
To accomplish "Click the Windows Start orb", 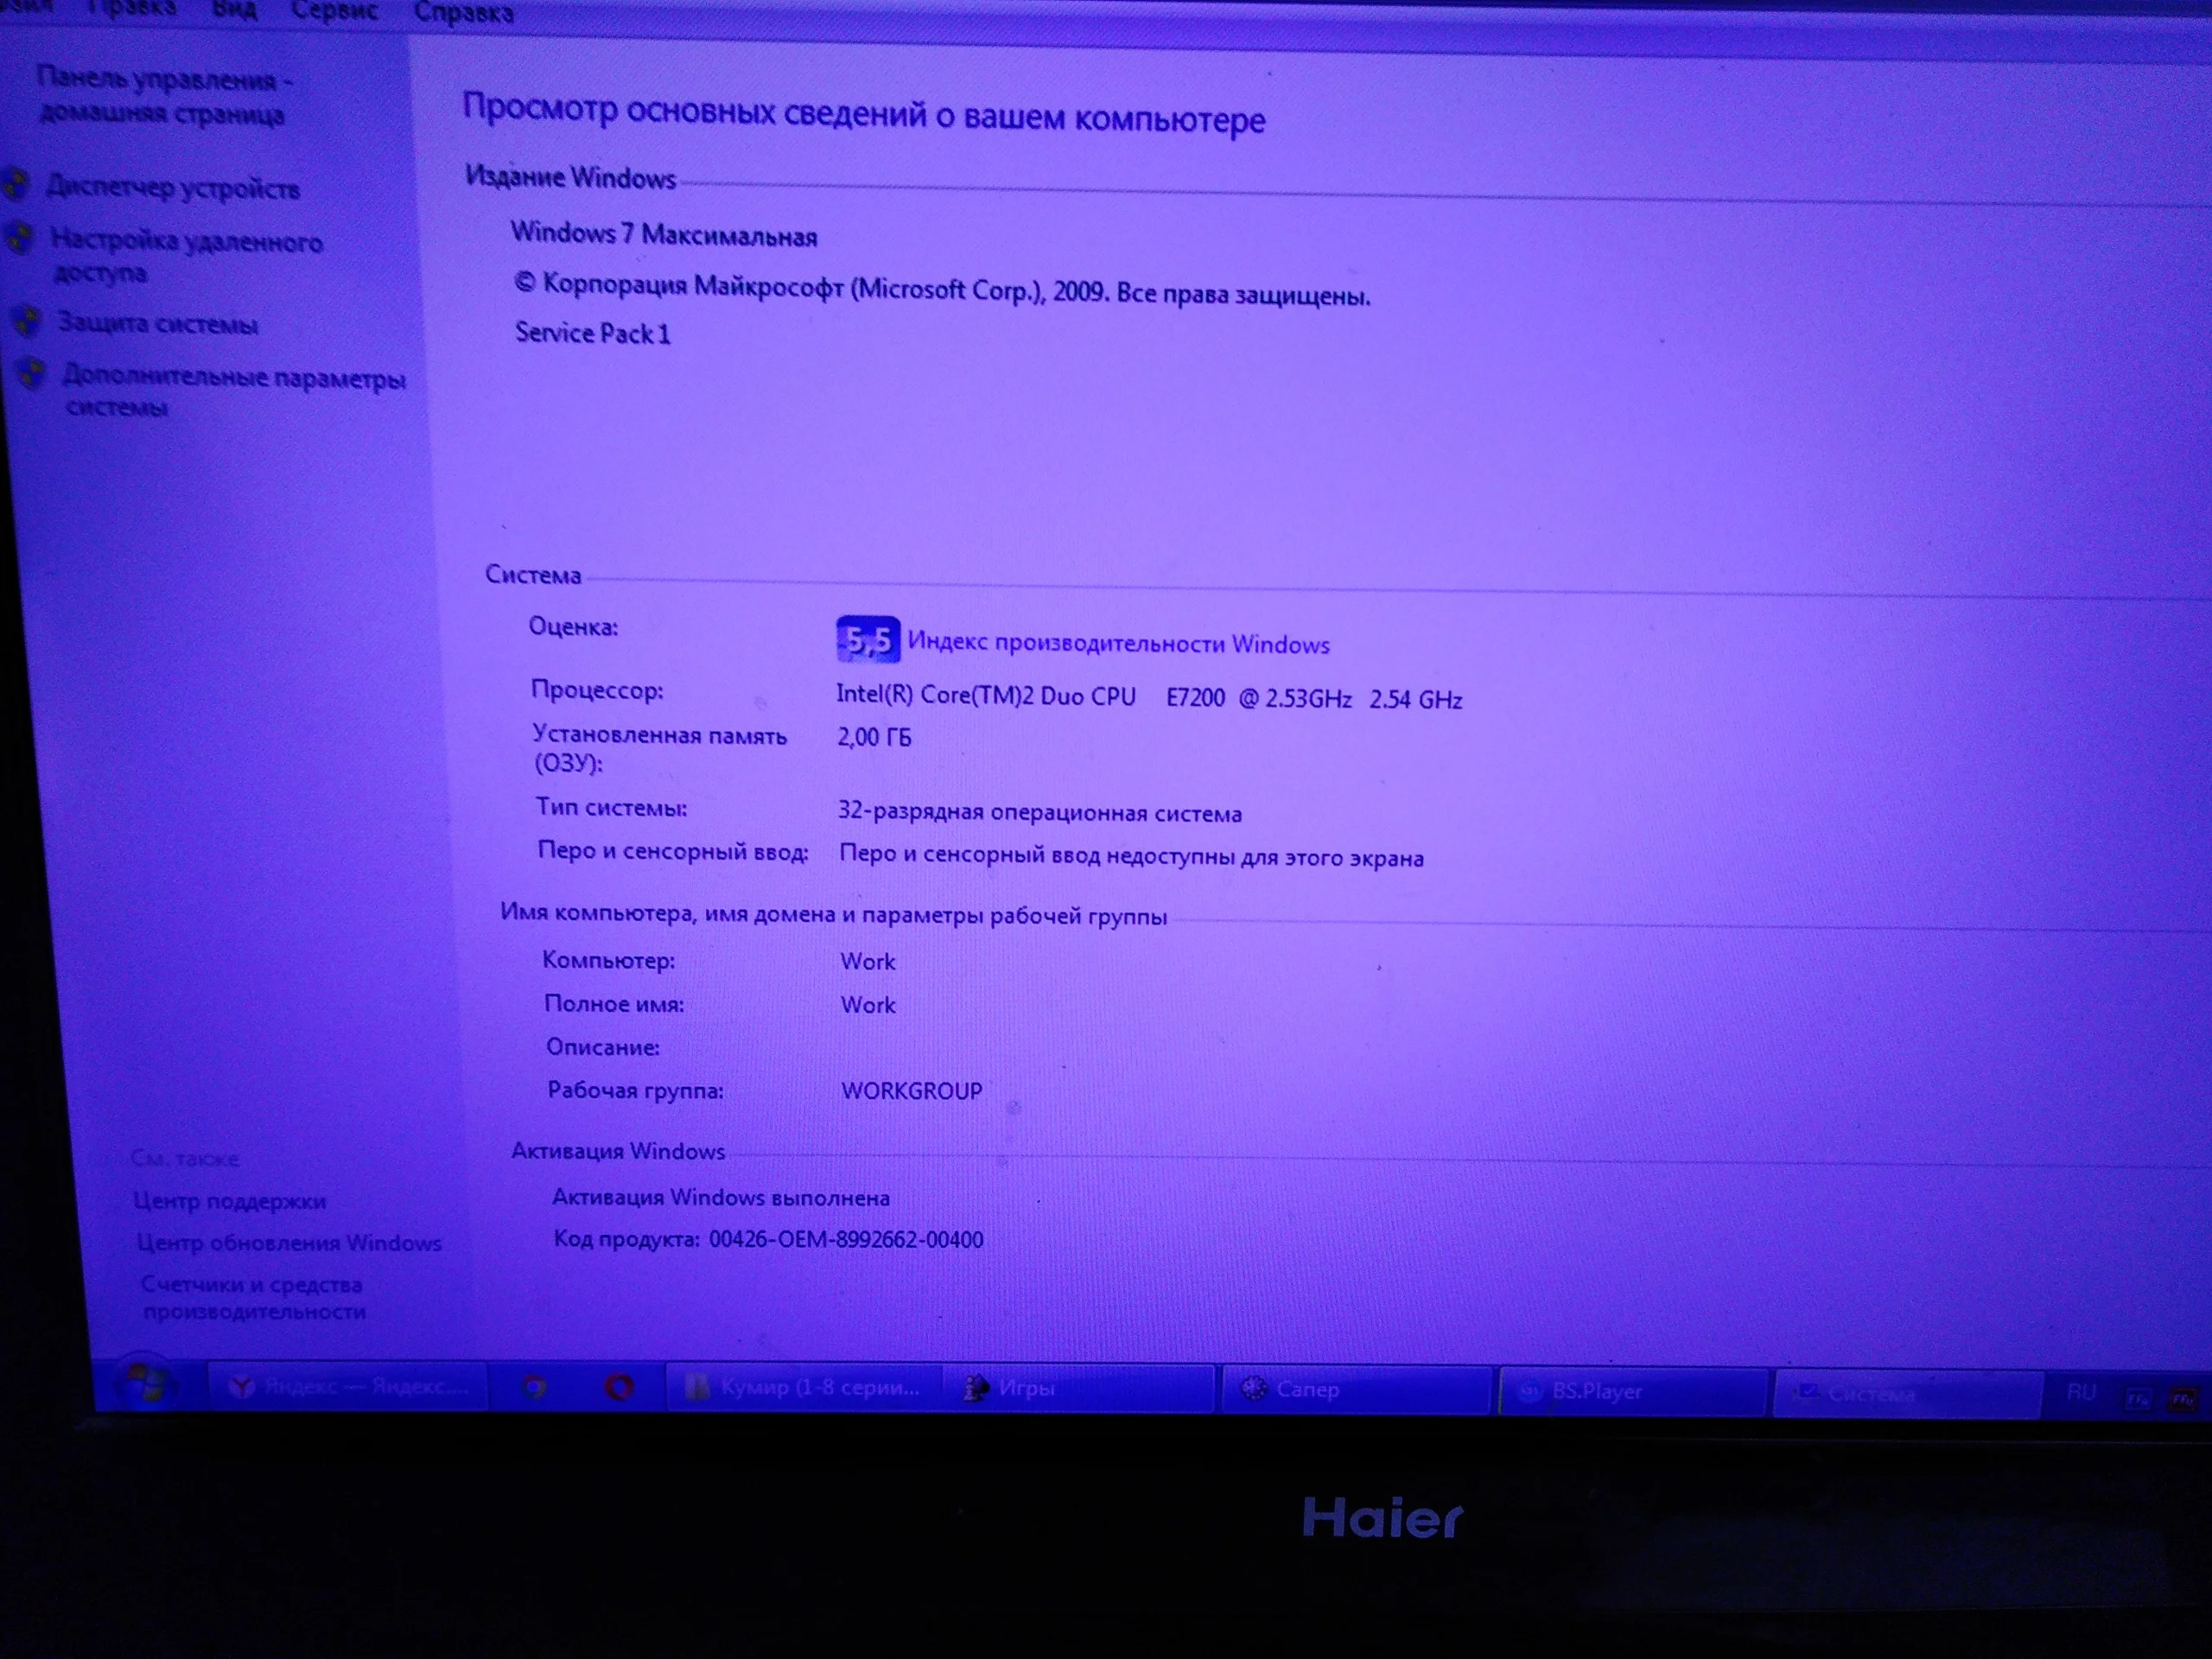I will point(148,1384).
